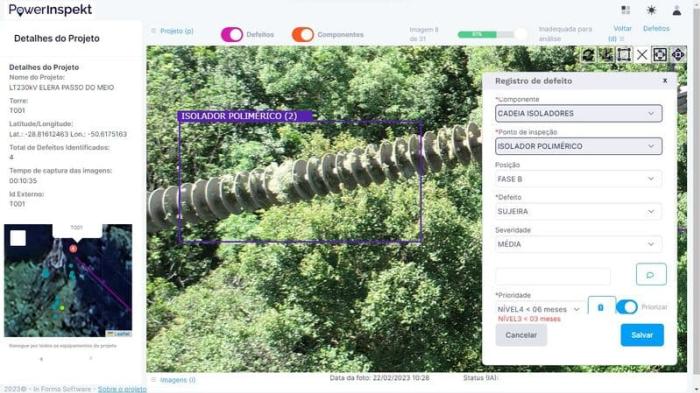Viewport: 700px width, 393px height.
Task: Click the import arrow icon in image toolbar
Action: (x=606, y=54)
